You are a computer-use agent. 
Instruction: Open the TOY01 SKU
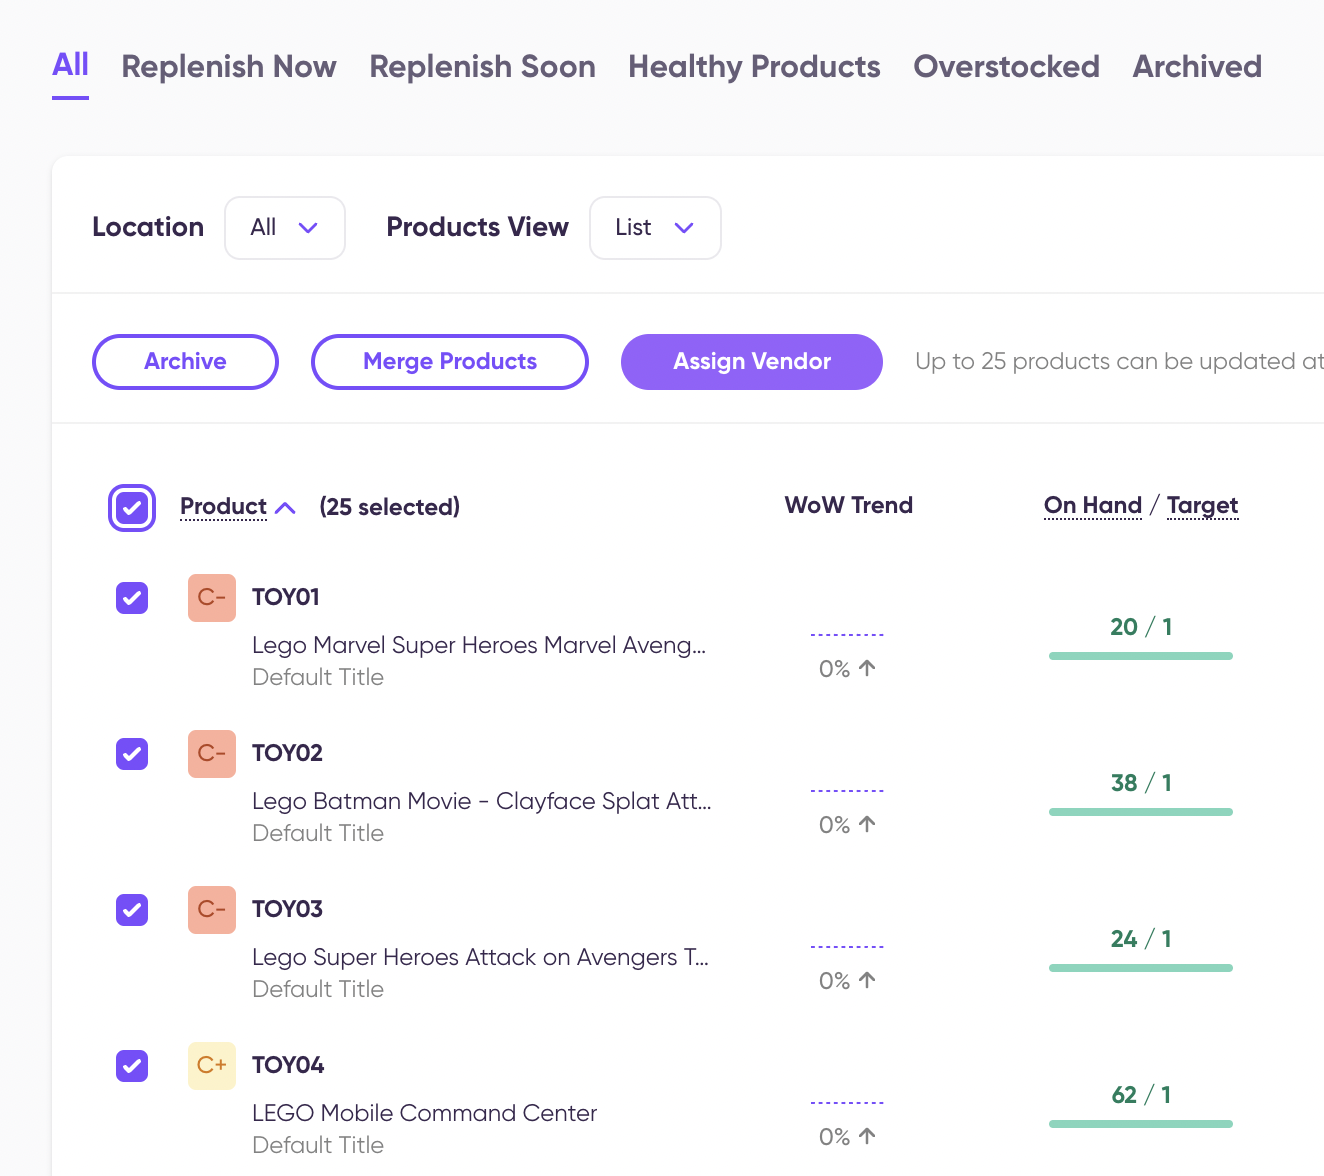[x=286, y=597]
